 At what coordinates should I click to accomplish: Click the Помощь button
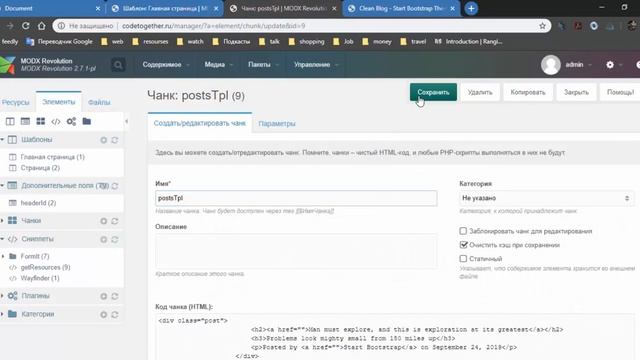coord(620,92)
